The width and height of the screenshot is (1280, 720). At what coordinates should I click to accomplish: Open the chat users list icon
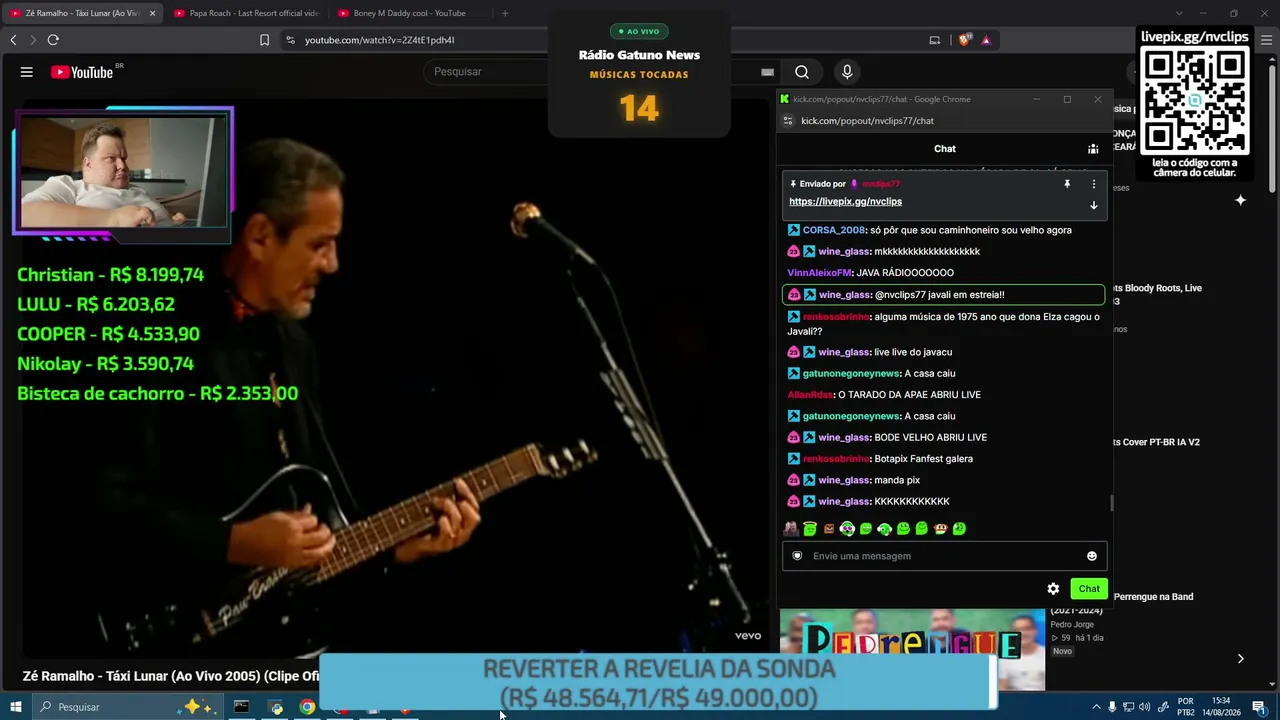(x=1093, y=149)
